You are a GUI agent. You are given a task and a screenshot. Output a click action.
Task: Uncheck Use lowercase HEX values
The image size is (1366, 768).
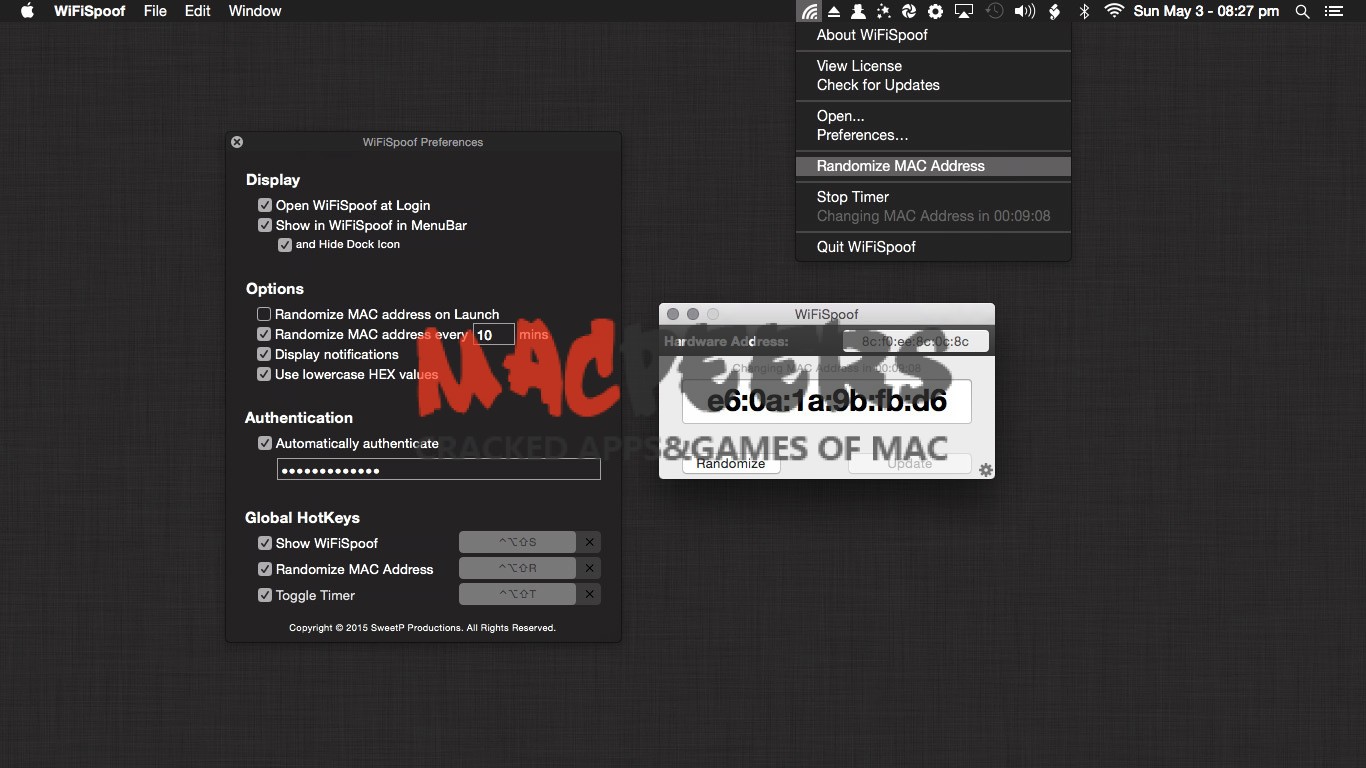click(x=264, y=374)
